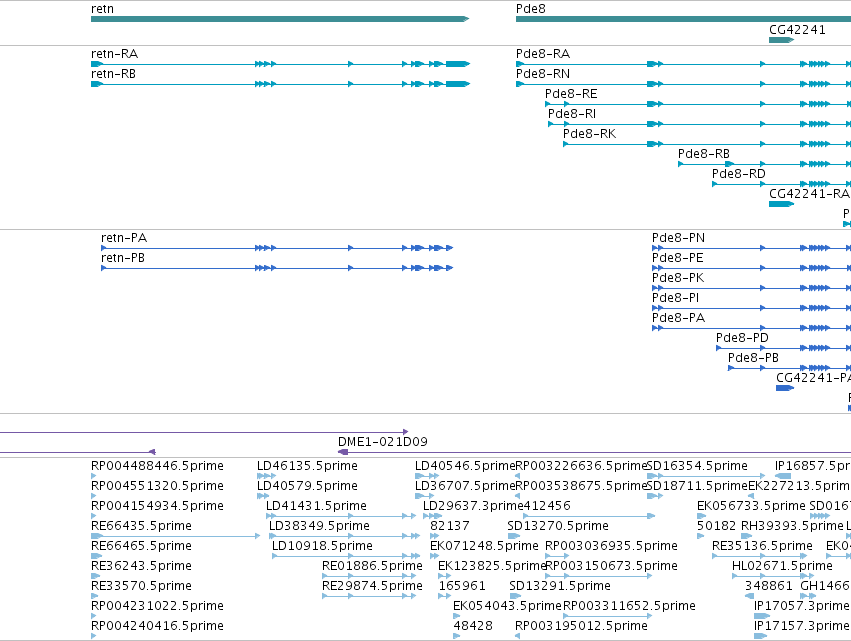The width and height of the screenshot is (851, 641).
Task: Click the Pde8-PA protein label
Action: (x=678, y=318)
